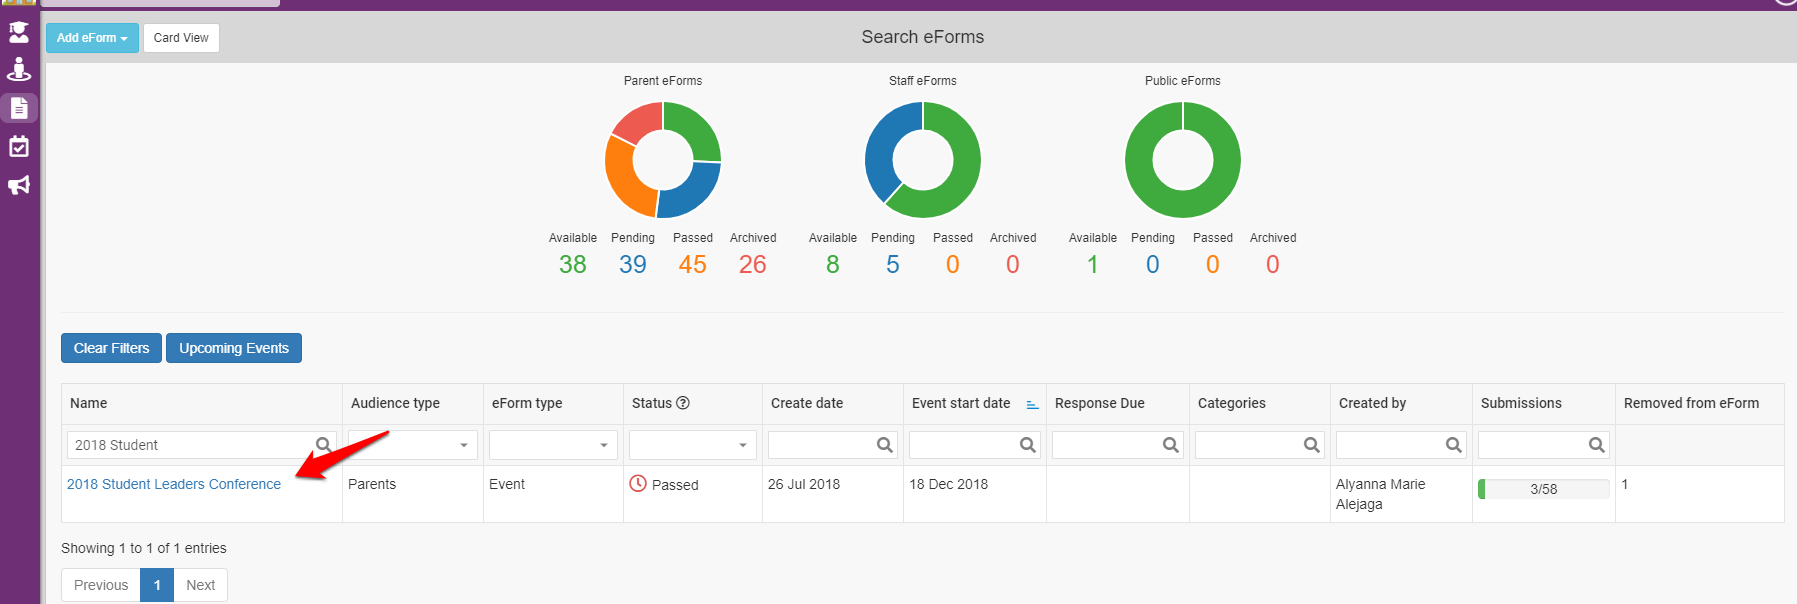This screenshot has width=1797, height=604.
Task: Click the Response Due filter search icon
Action: (1170, 445)
